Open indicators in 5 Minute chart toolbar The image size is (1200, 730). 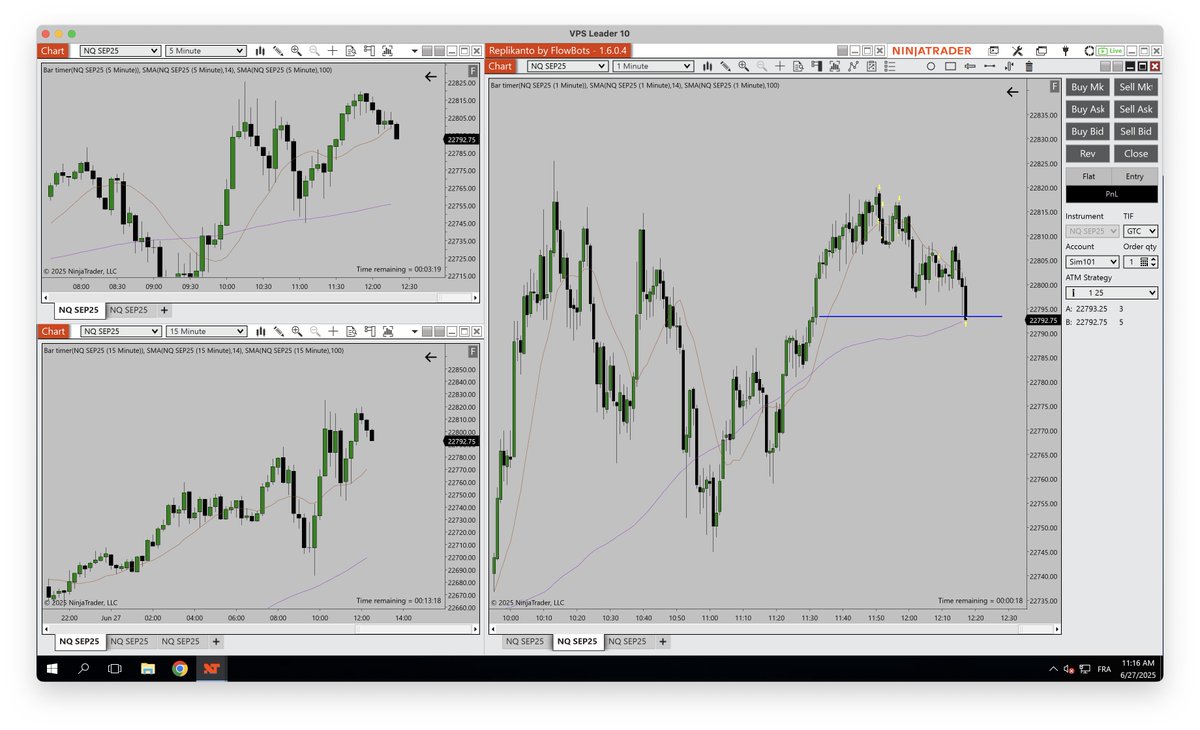(x=387, y=50)
